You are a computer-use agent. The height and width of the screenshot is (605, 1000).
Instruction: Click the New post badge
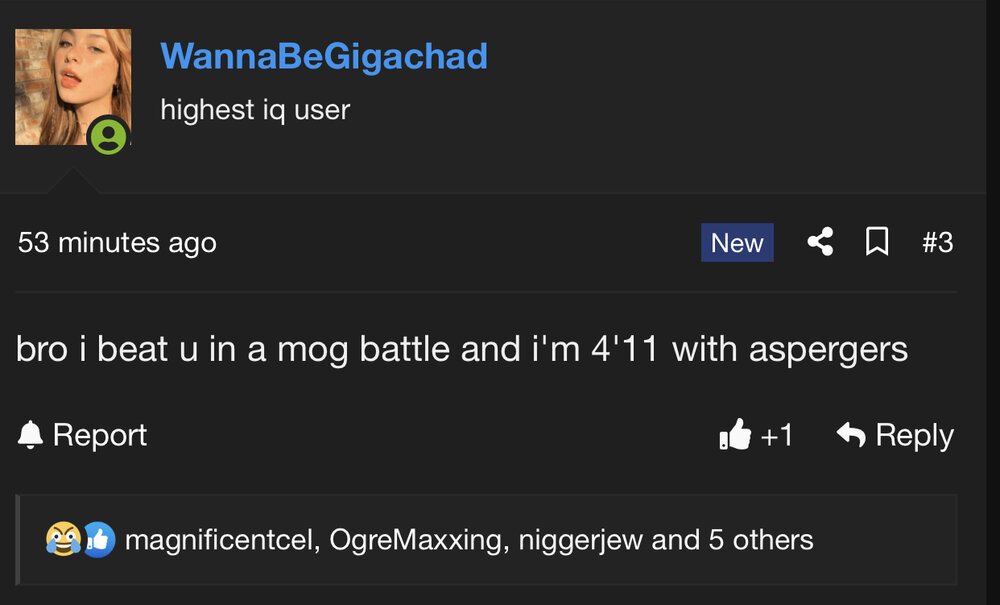coord(737,242)
